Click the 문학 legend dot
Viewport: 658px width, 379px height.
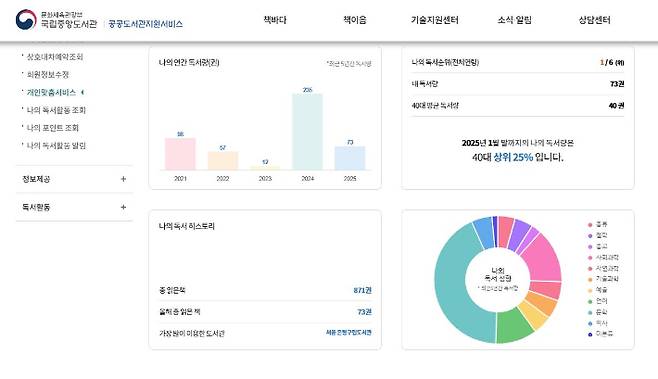(590, 313)
